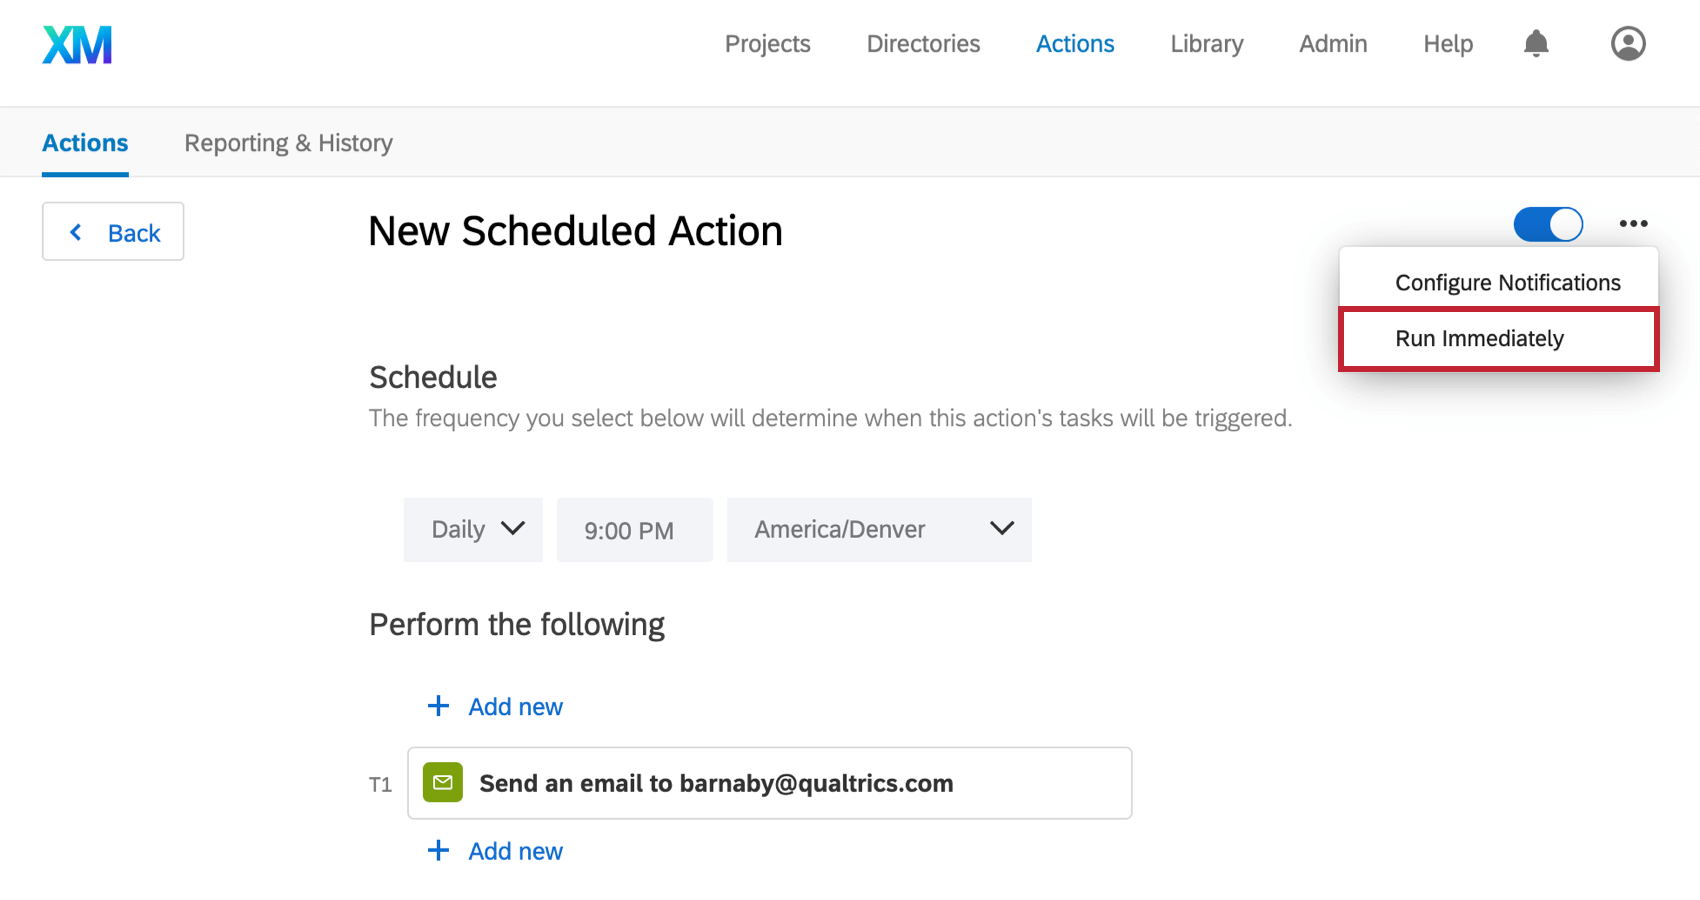This screenshot has height=900, width=1700.
Task: Open the notifications bell
Action: click(x=1536, y=44)
